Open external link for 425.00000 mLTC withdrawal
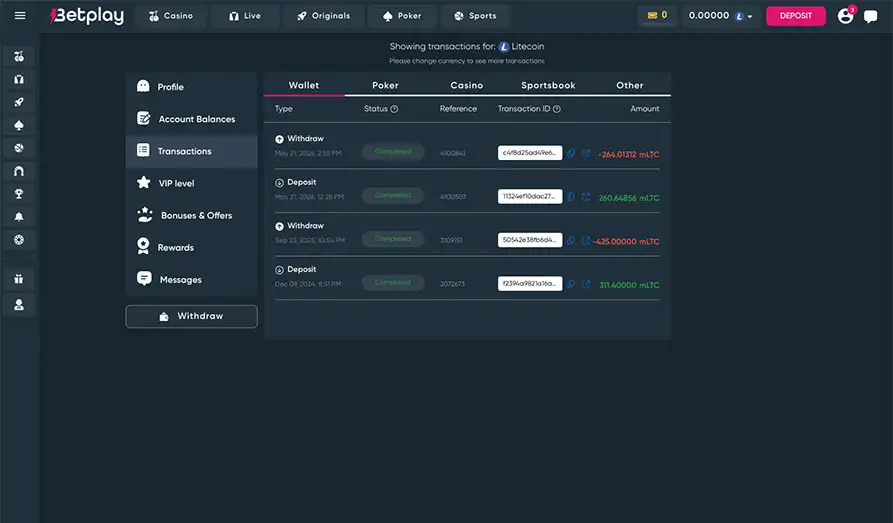The width and height of the screenshot is (893, 523). pos(585,240)
